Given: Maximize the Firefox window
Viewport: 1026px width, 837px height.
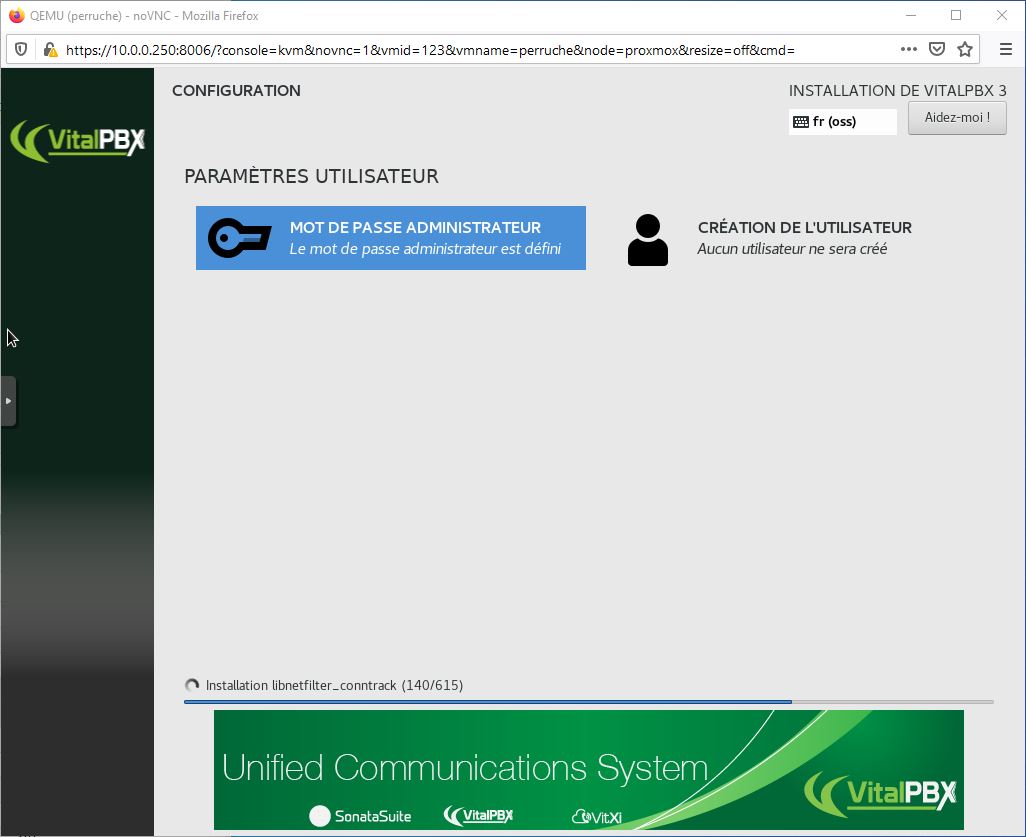Looking at the screenshot, I should pos(956,15).
